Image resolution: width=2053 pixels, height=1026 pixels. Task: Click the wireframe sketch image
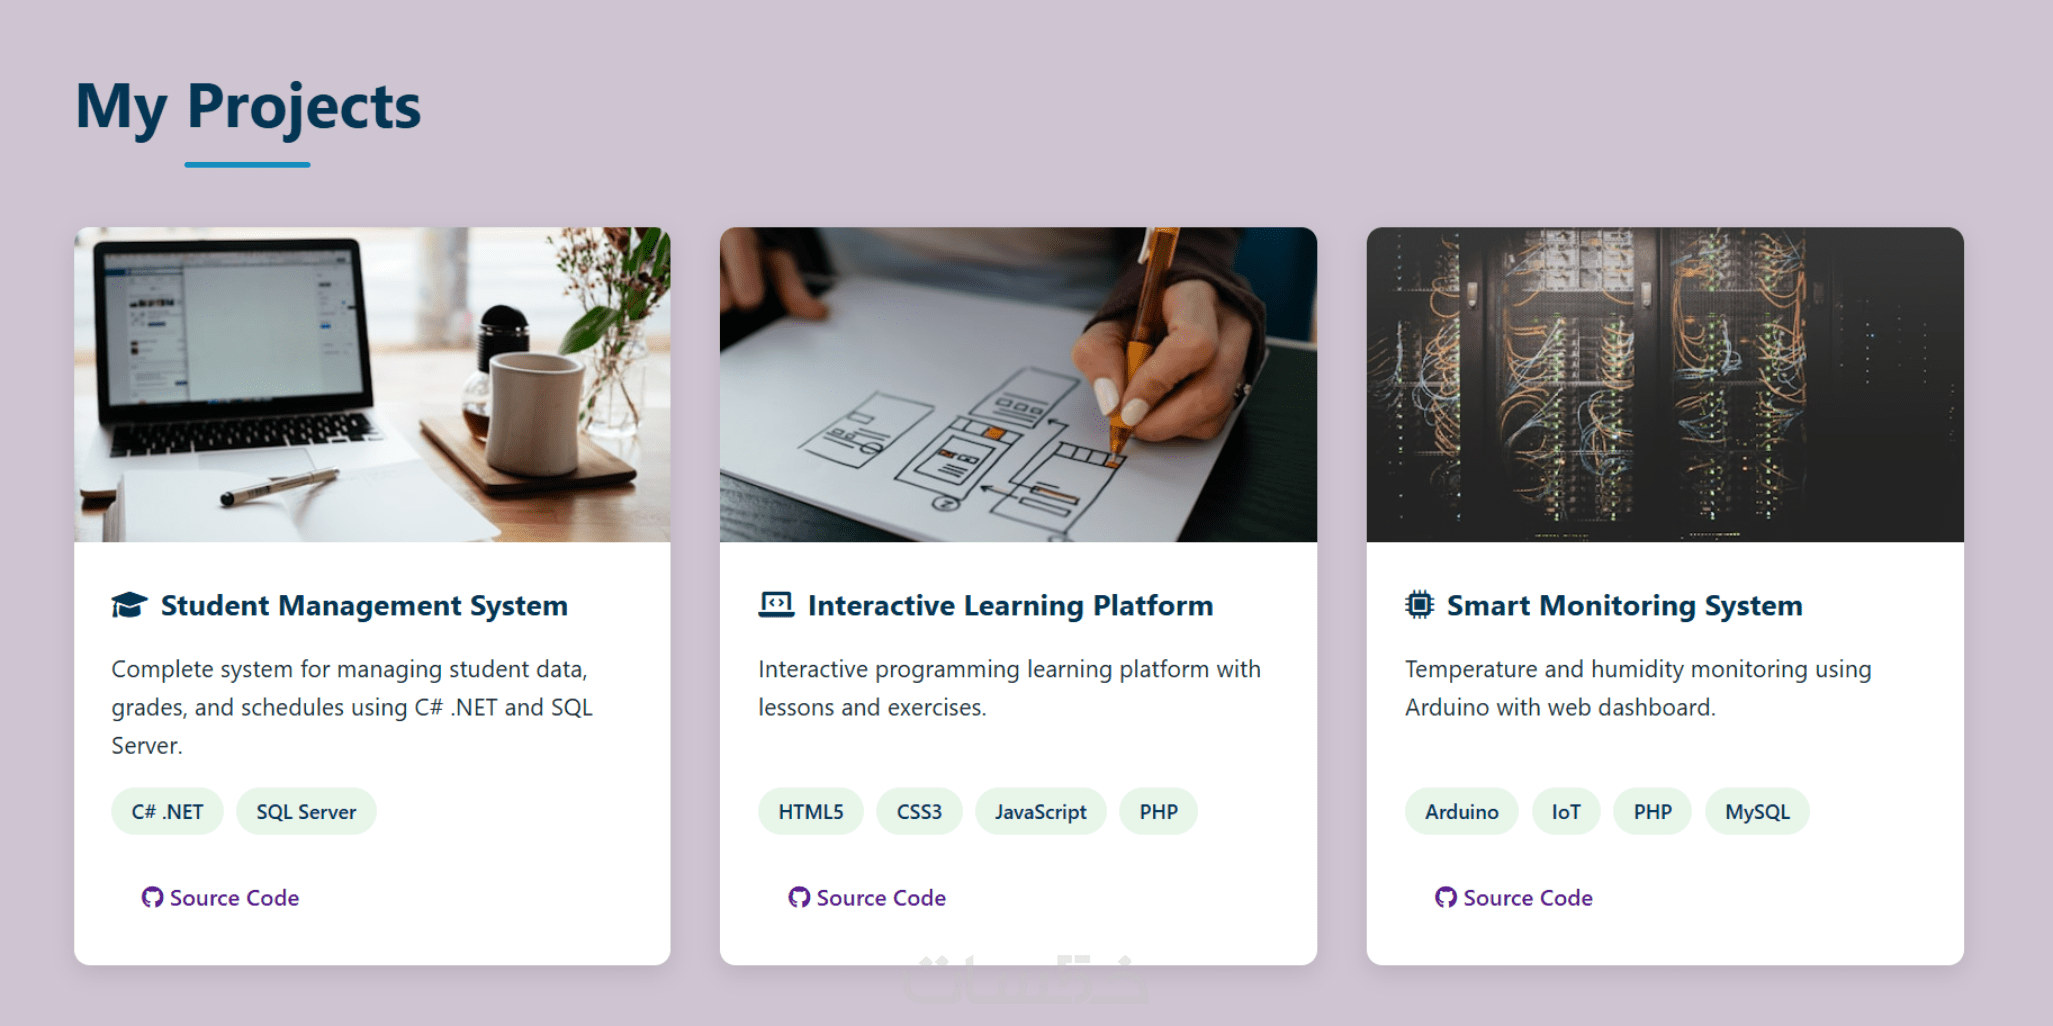pos(1018,385)
